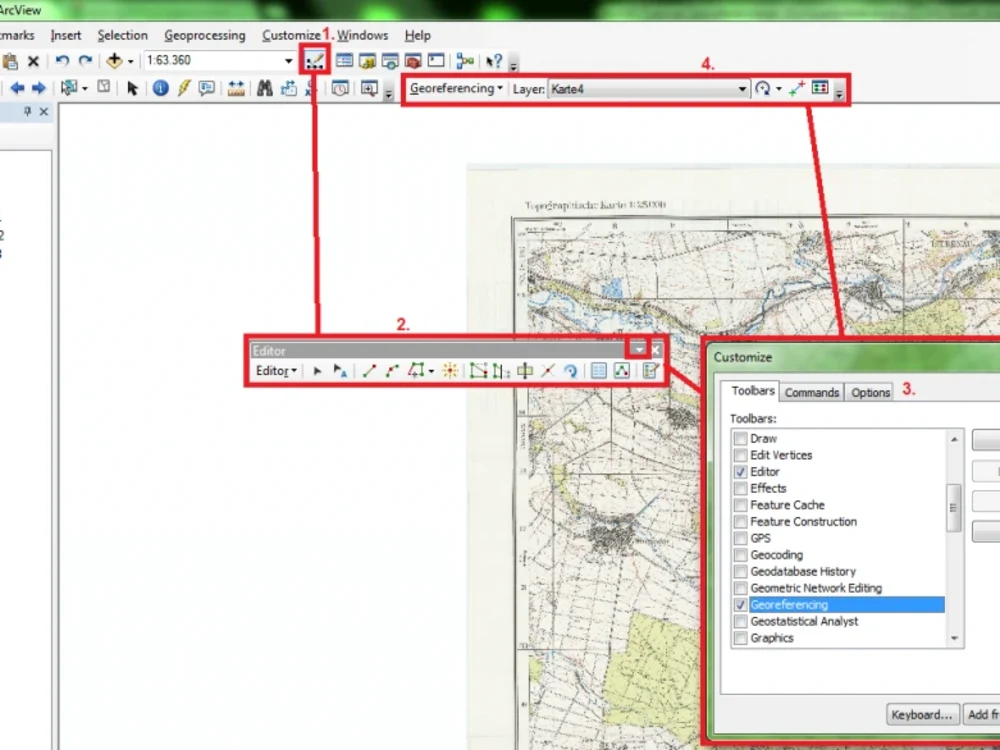The width and height of the screenshot is (1000, 750).
Task: Open the Link Table on the Georeferencing toolbar
Action: click(820, 88)
